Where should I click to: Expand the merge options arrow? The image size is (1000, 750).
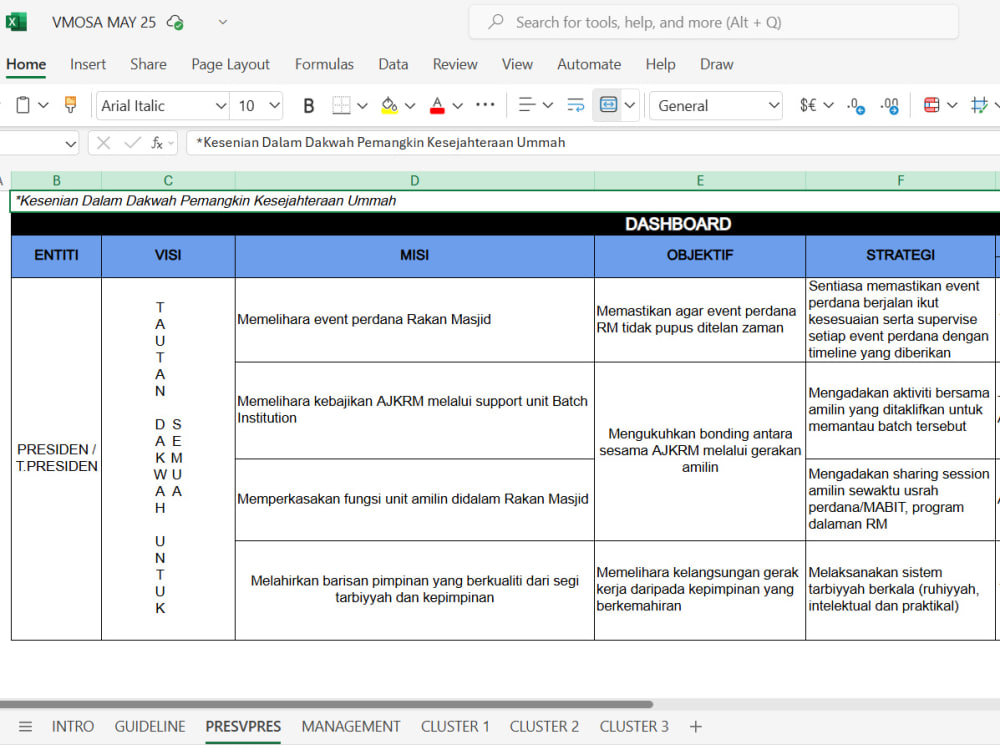point(630,105)
